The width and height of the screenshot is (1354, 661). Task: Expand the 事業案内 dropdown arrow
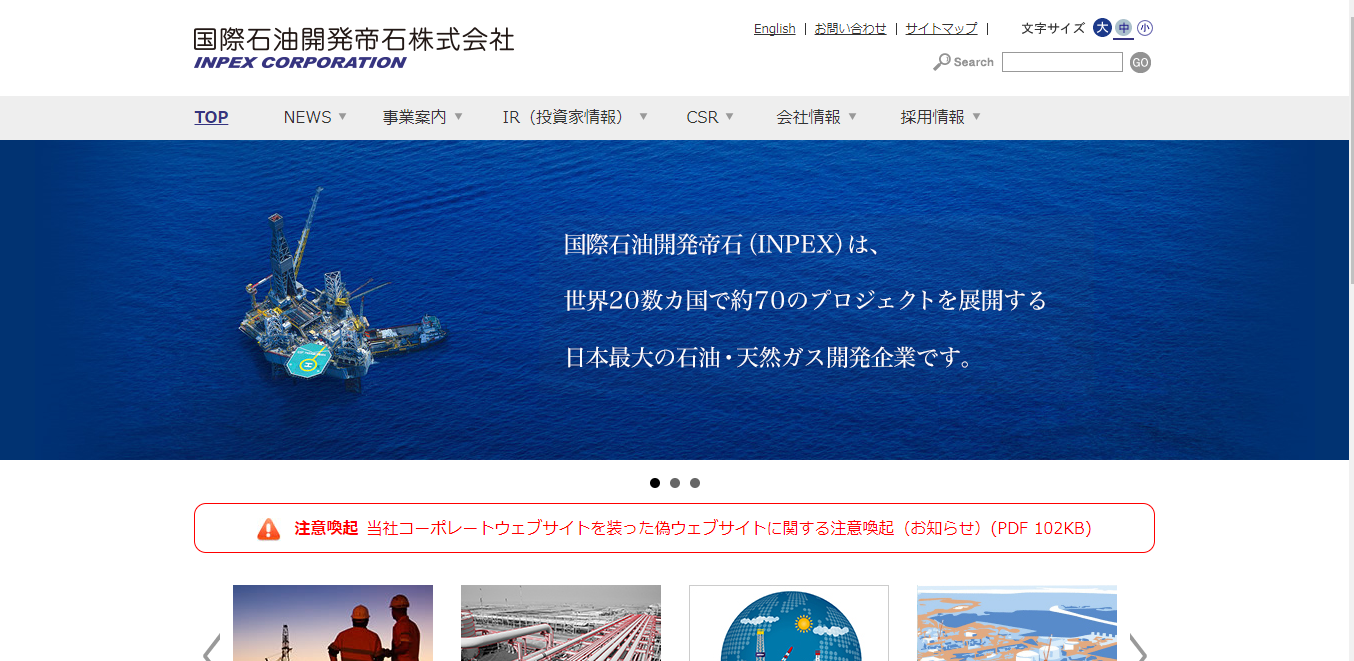pyautogui.click(x=459, y=116)
